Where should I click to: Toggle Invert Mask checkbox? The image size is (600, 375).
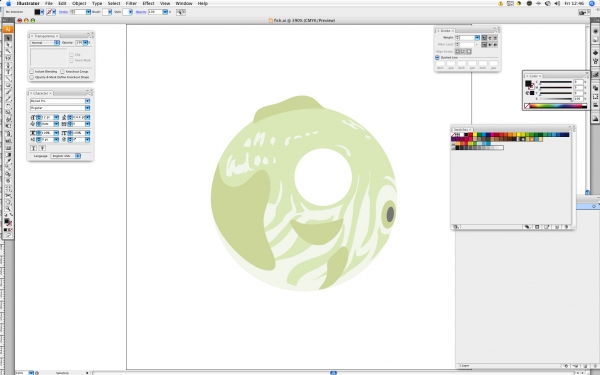point(71,60)
